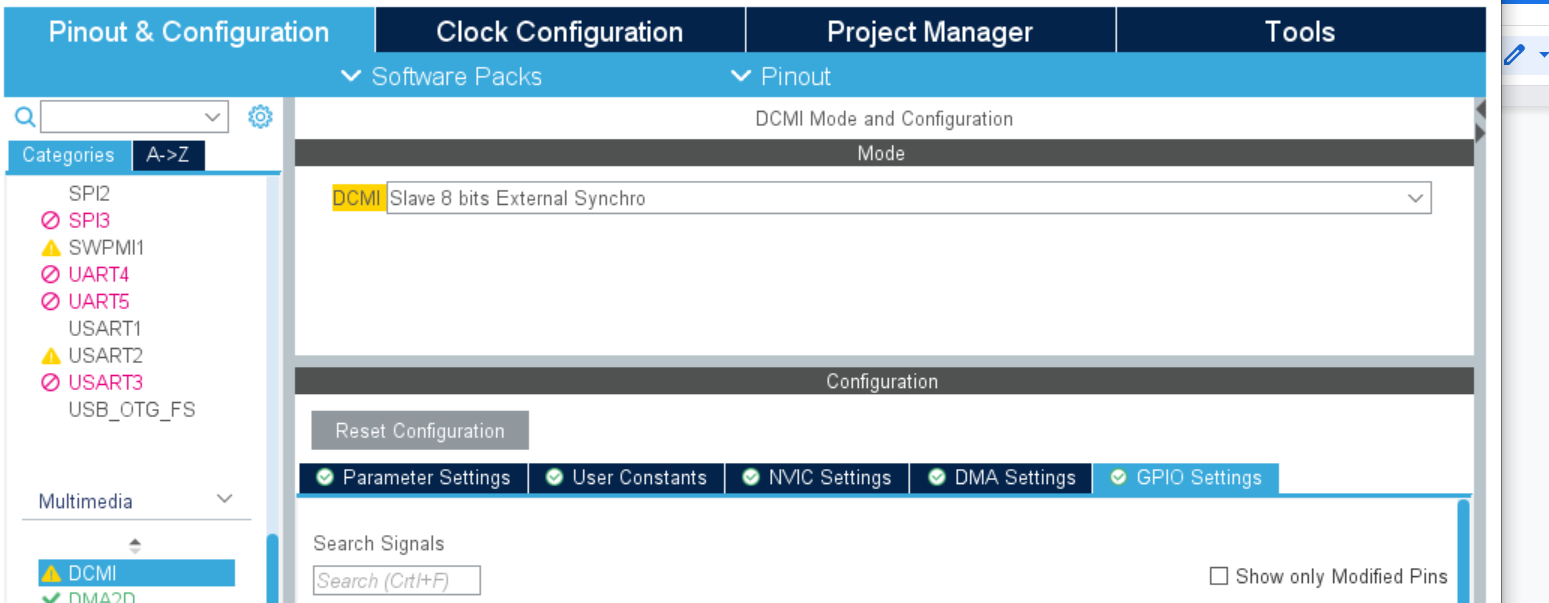1549x603 pixels.
Task: Click the prohibited icon beside USART3
Action: pyautogui.click(x=50, y=382)
